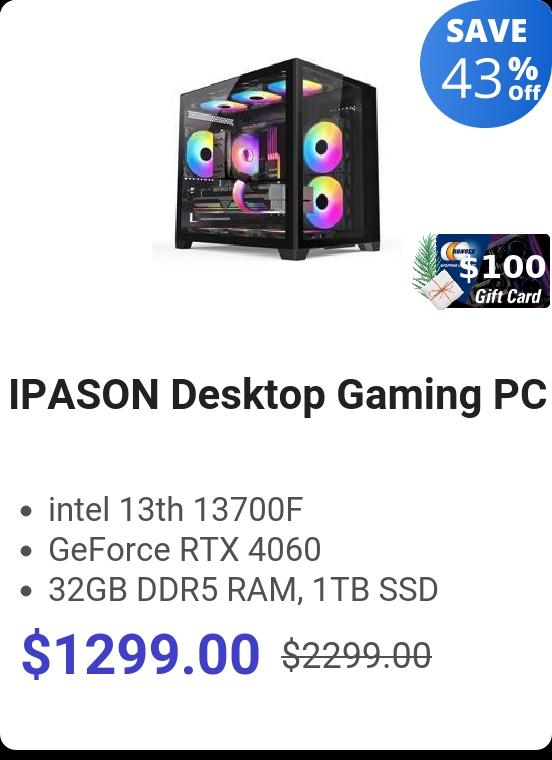Image resolution: width=552 pixels, height=760 pixels.
Task: Click the Newegg logo on the gift card
Action: pyautogui.click(x=457, y=251)
